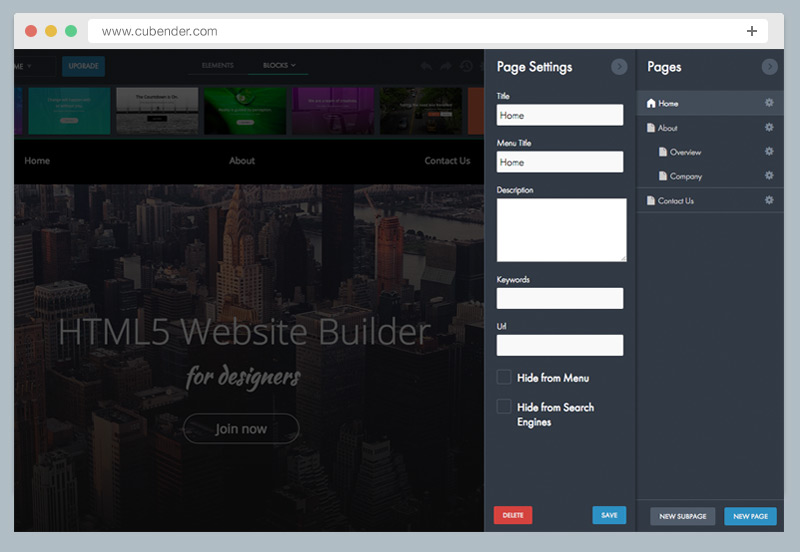
Task: Click the undo arrow icon
Action: pyautogui.click(x=426, y=66)
